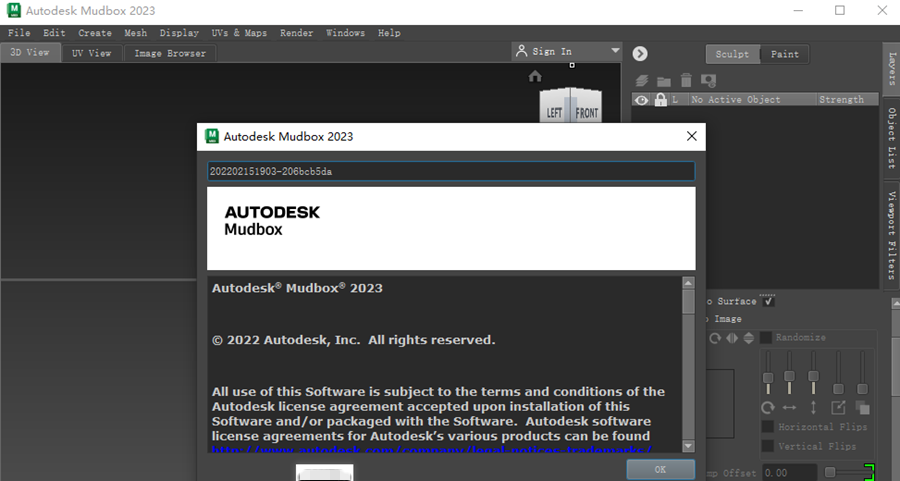Switch to Paint mode toggle
Screen dimensions: 900x481
click(x=785, y=54)
